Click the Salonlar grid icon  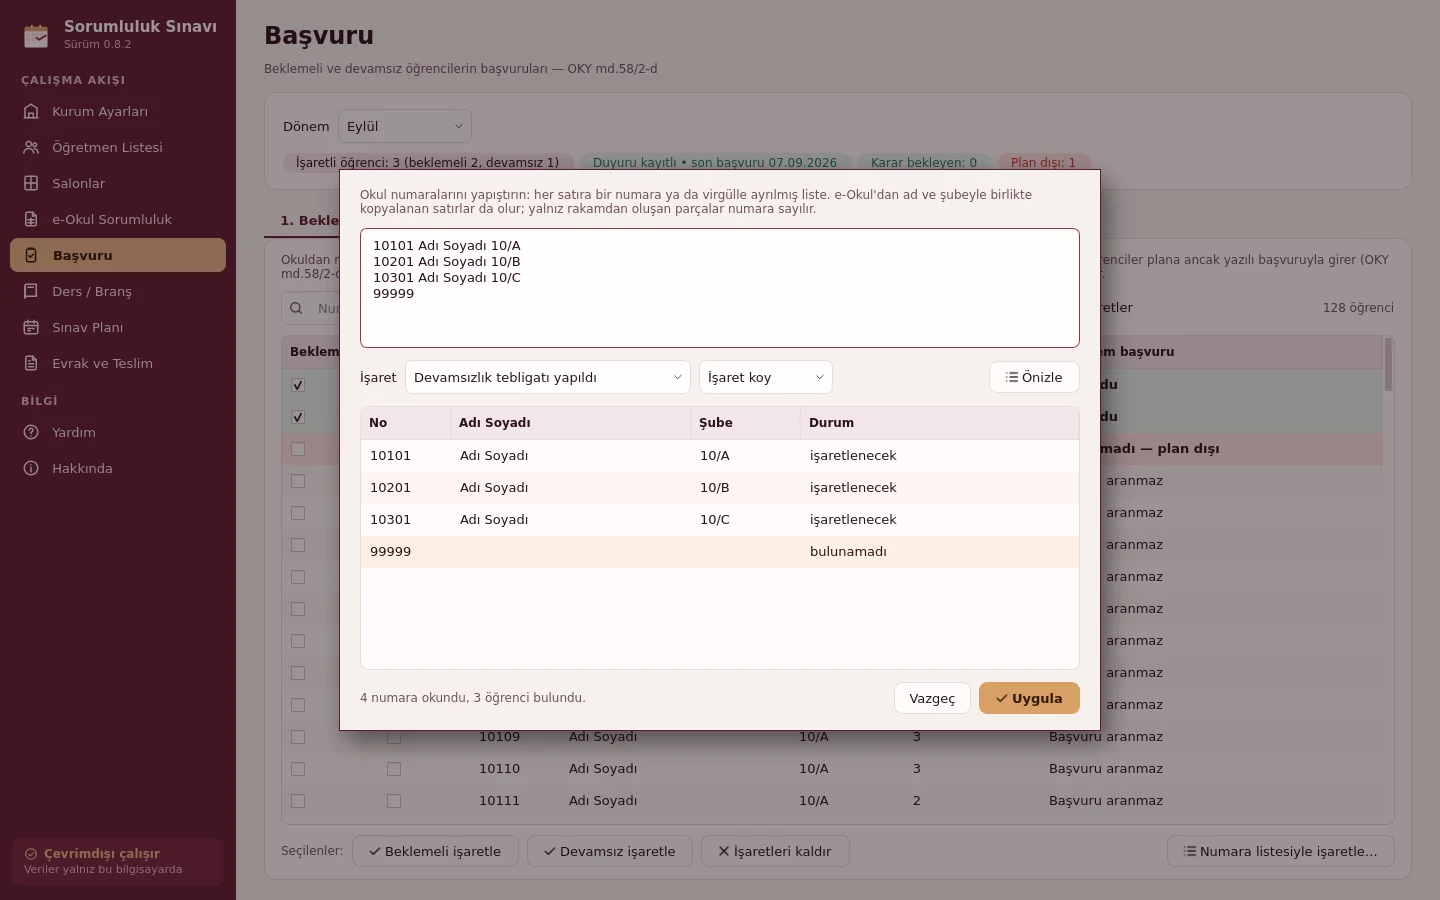point(31,183)
